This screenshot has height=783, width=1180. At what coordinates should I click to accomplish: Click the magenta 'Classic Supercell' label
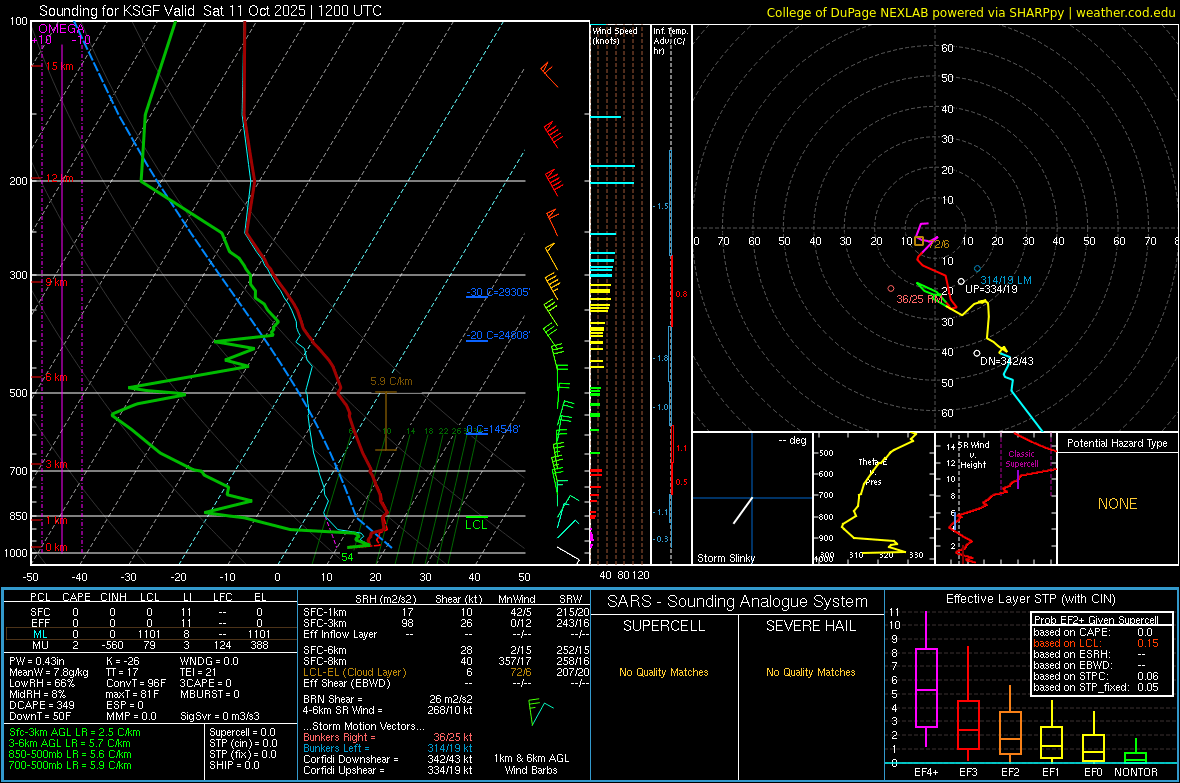(1021, 459)
